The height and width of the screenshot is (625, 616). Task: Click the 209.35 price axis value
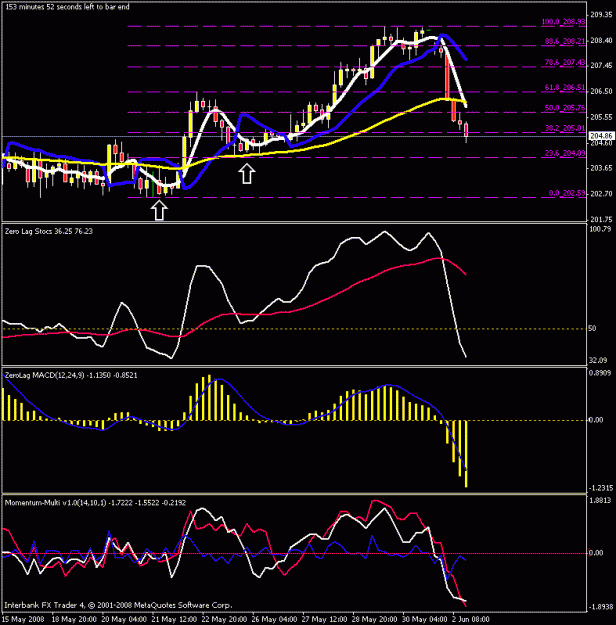point(601,15)
